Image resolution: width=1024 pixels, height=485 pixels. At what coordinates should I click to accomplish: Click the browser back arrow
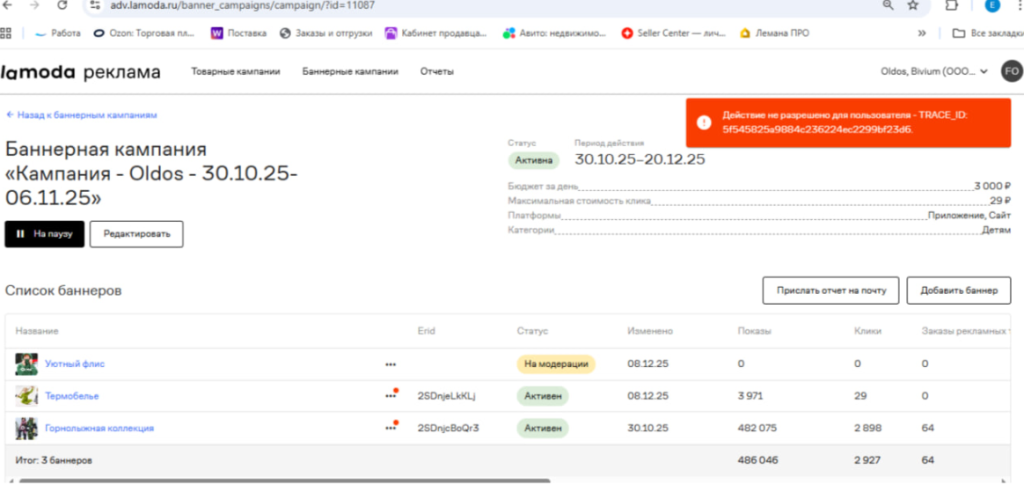tap(8, 5)
